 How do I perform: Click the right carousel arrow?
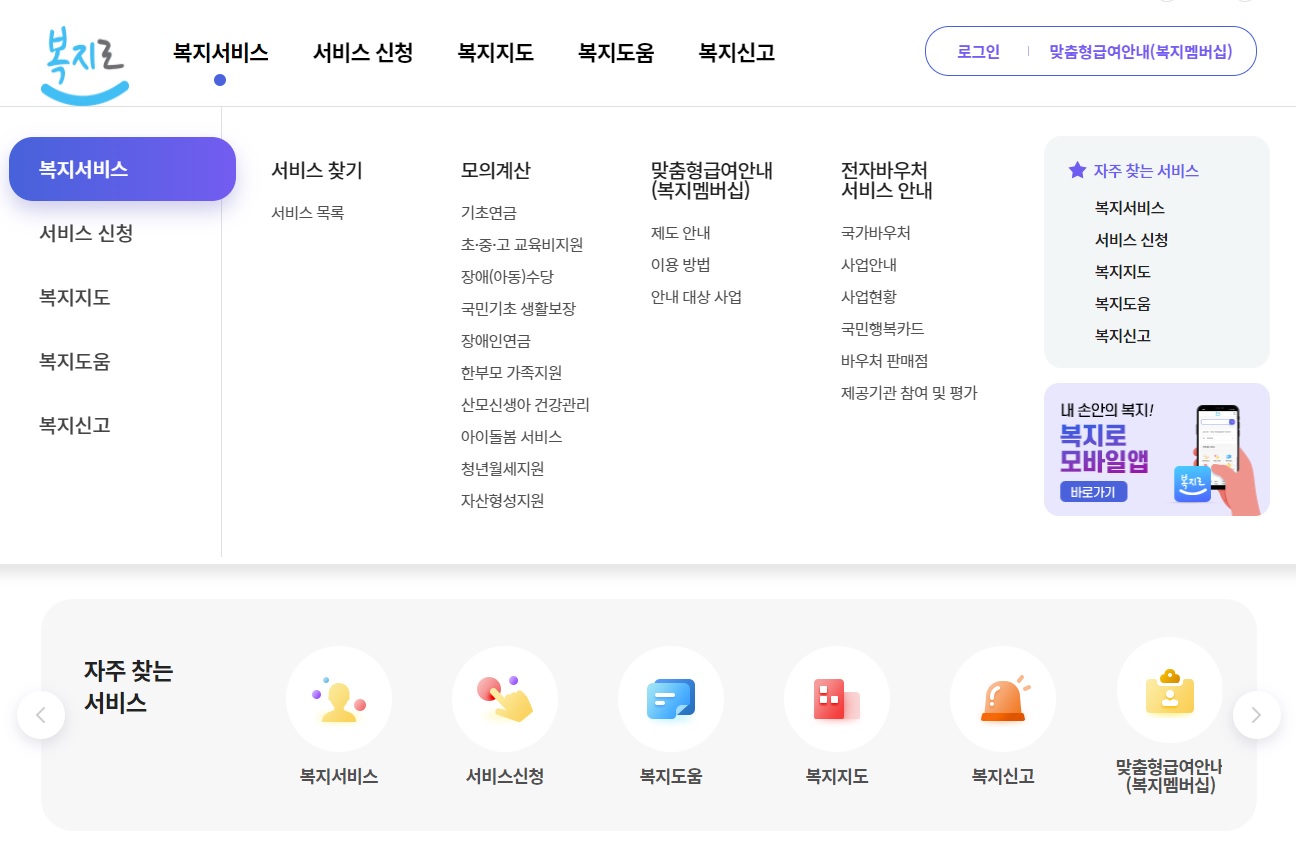click(x=1256, y=715)
